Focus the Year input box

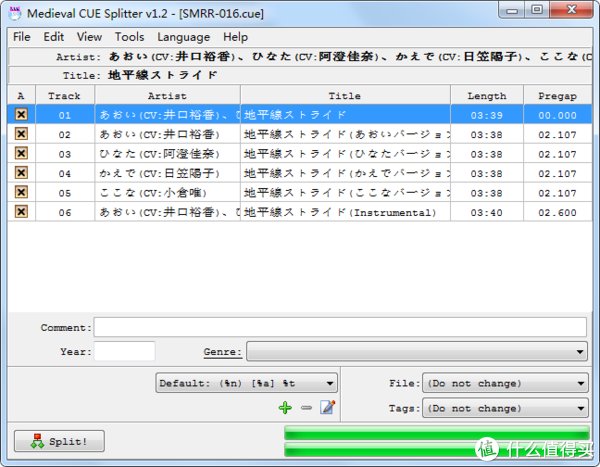pos(124,352)
